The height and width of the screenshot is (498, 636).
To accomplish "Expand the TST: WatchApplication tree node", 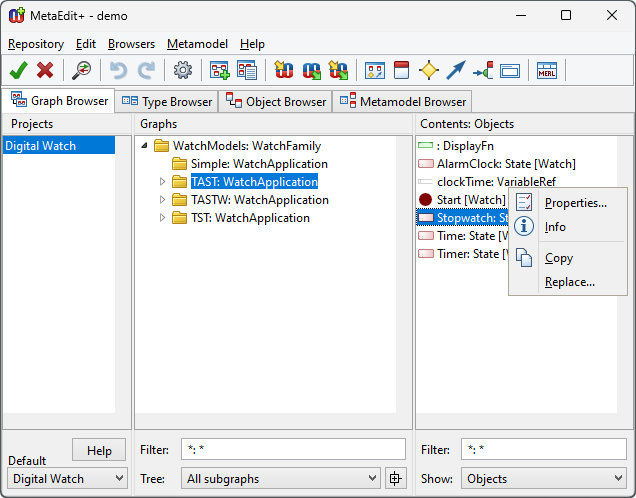I will (x=163, y=218).
